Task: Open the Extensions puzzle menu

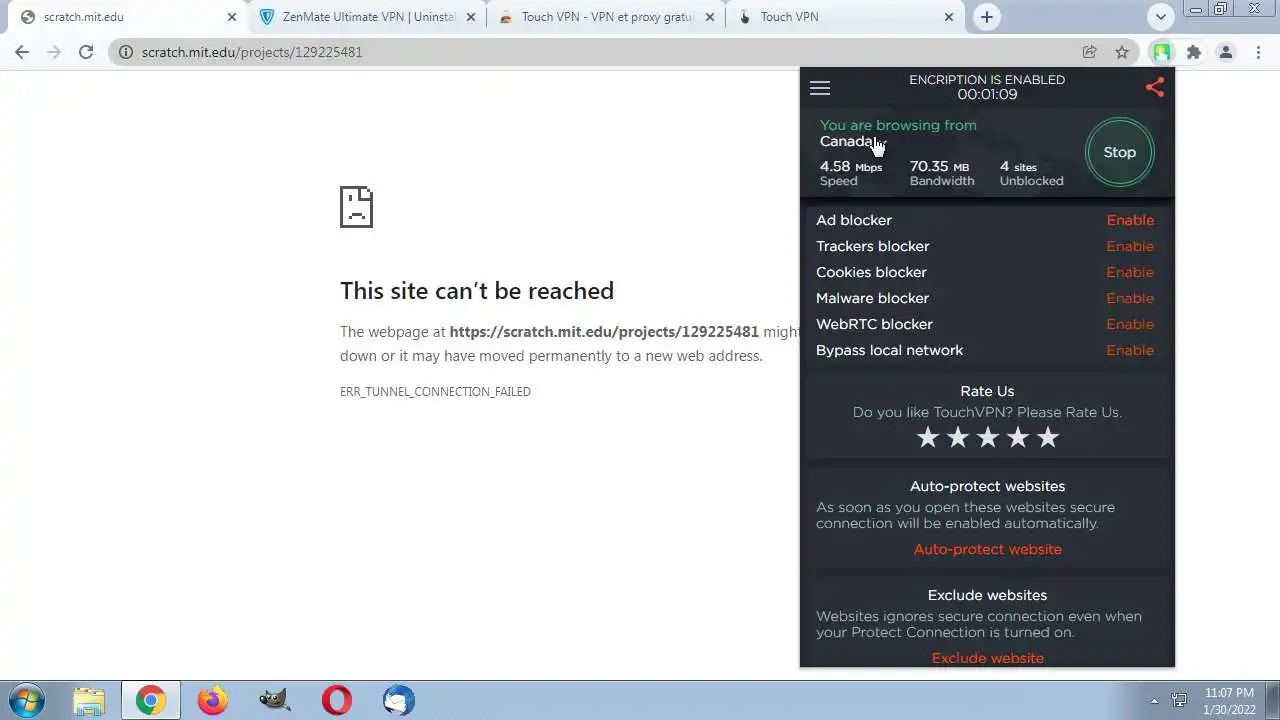Action: tap(1193, 52)
